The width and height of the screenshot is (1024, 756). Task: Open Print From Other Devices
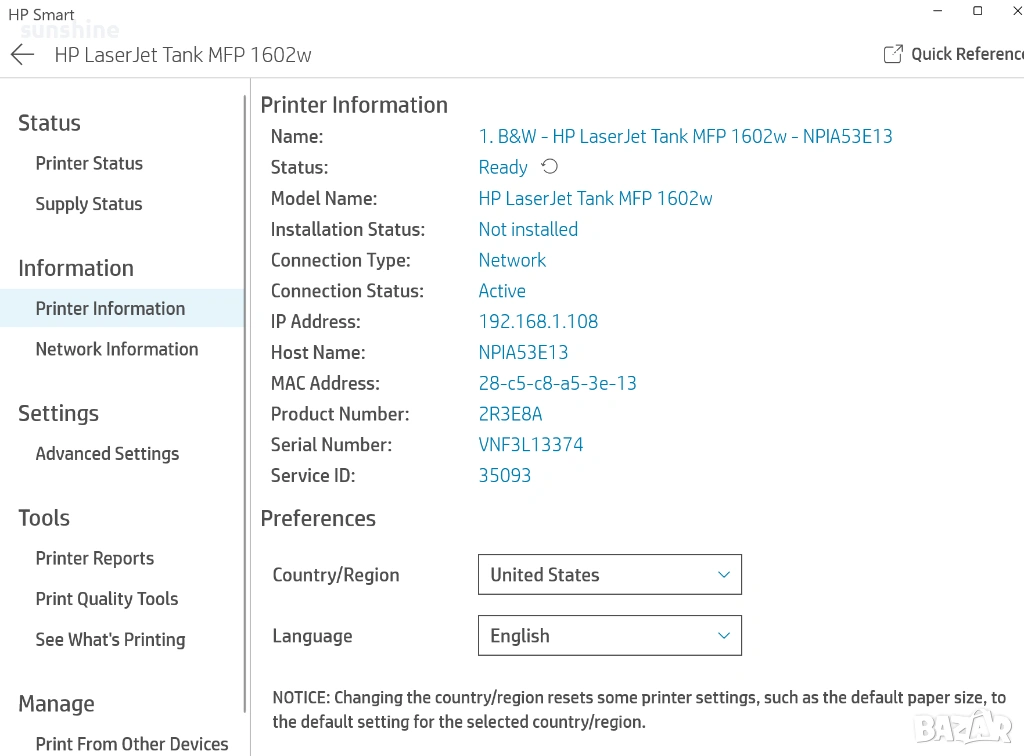(x=132, y=744)
